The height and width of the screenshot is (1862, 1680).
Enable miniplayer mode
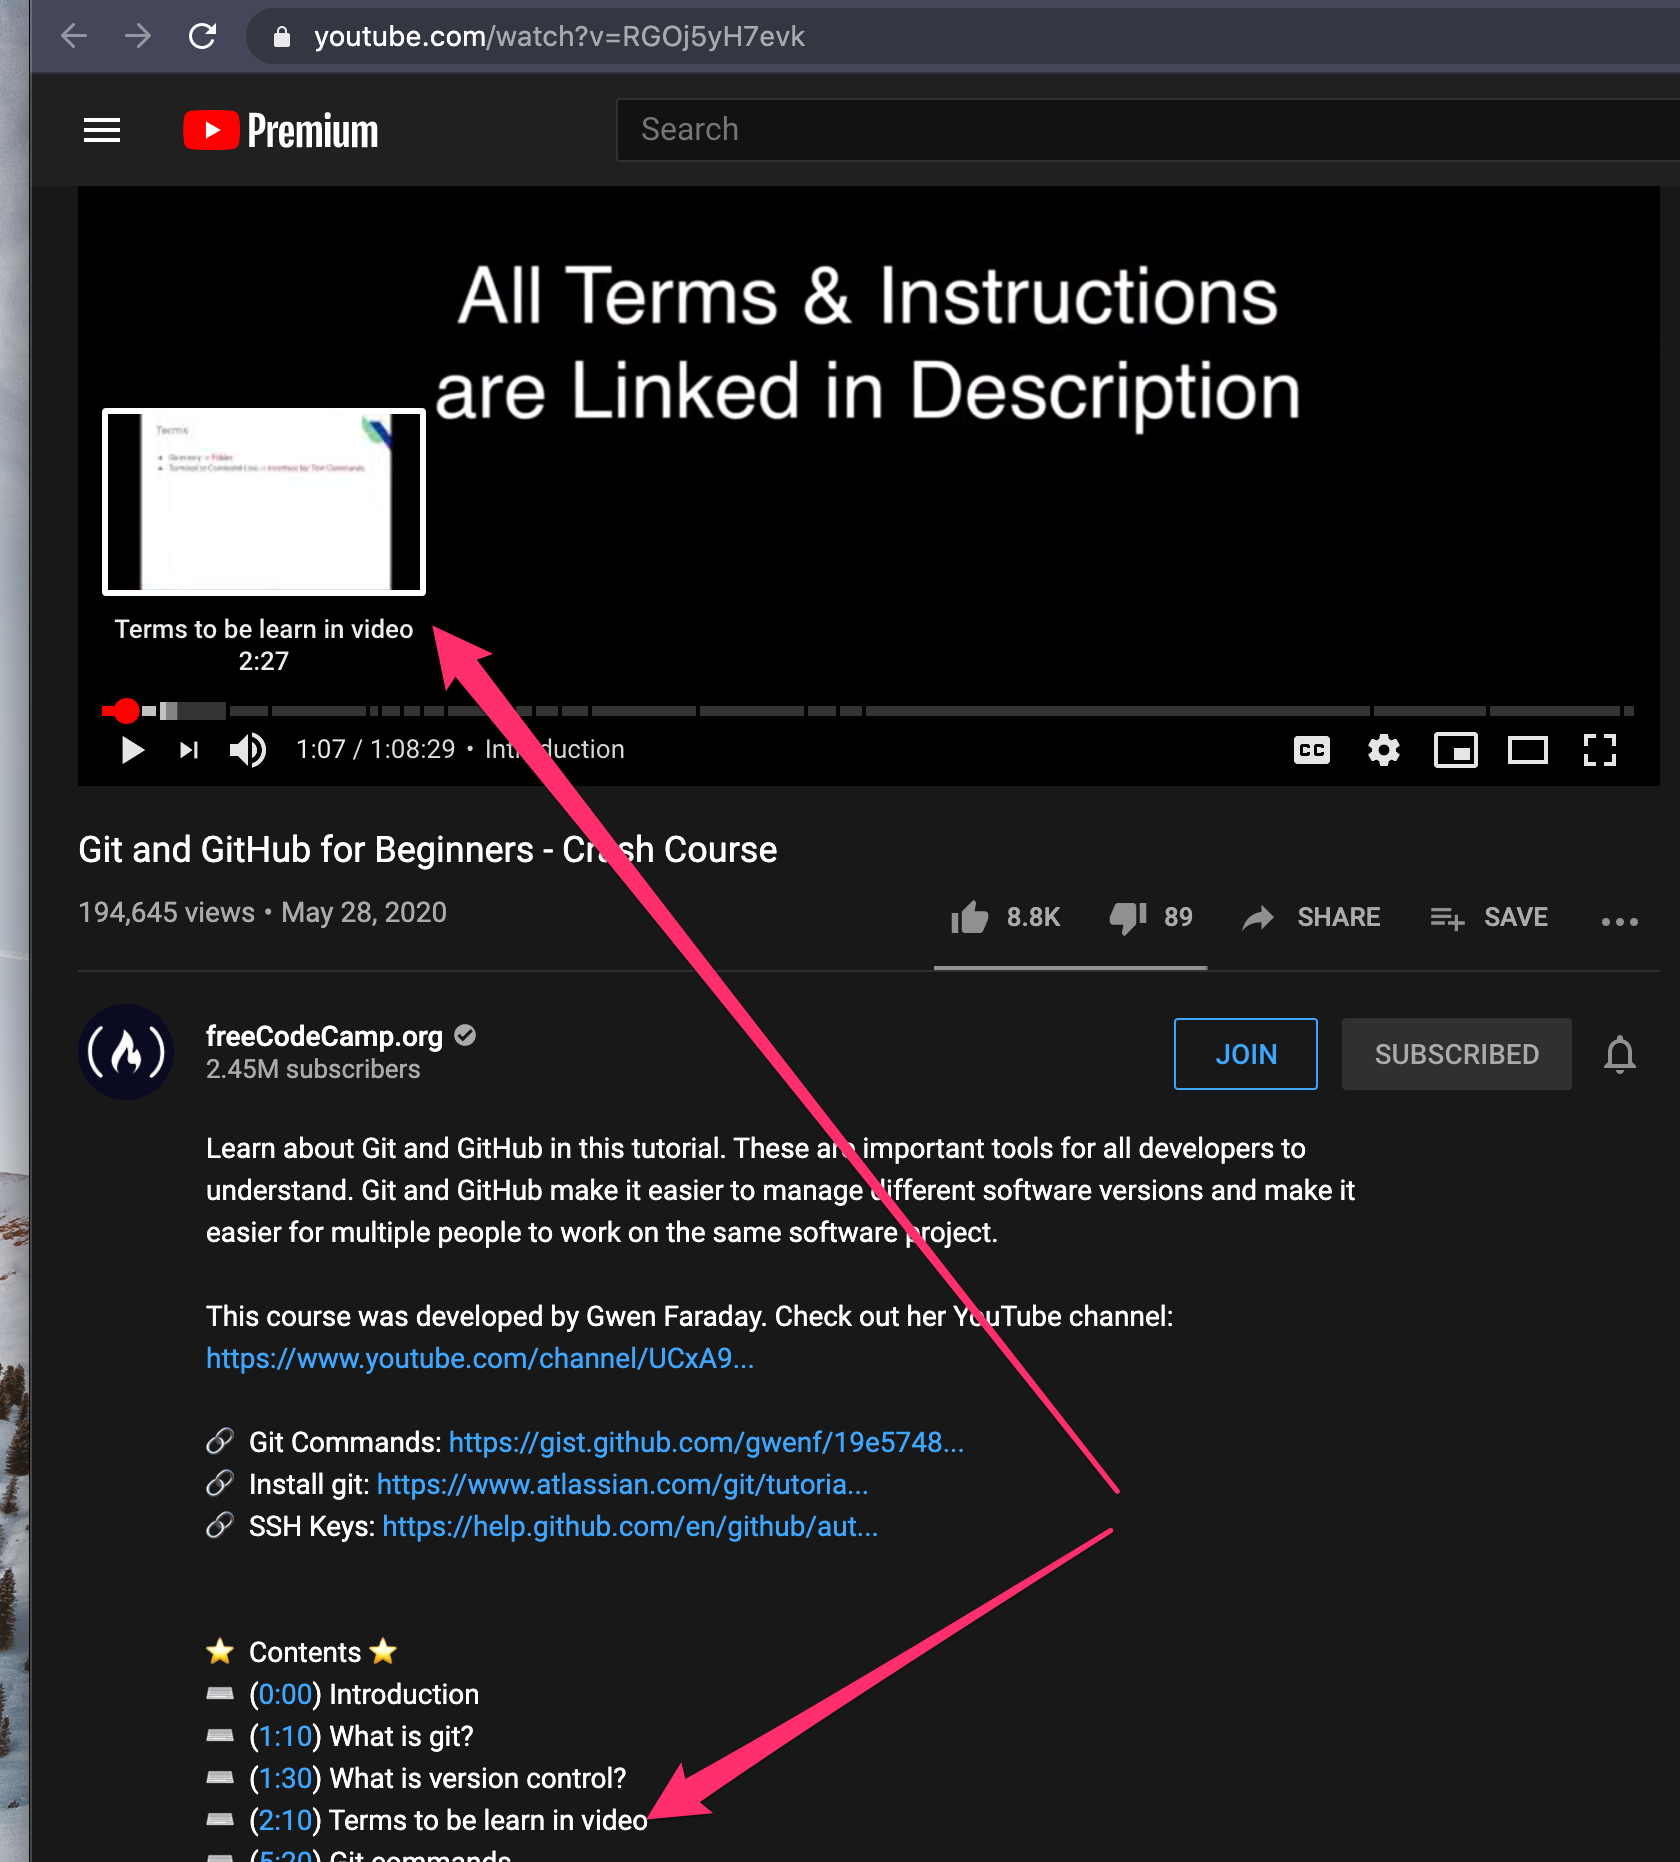point(1456,750)
